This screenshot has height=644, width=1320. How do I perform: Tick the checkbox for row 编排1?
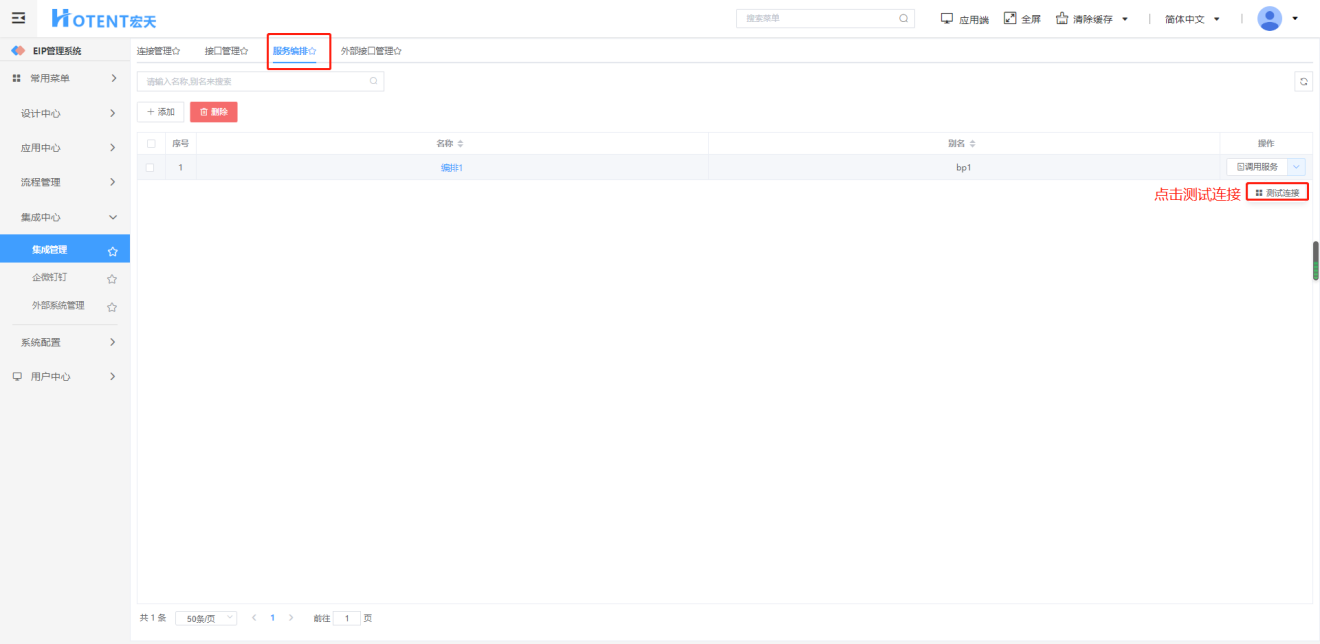coord(151,168)
